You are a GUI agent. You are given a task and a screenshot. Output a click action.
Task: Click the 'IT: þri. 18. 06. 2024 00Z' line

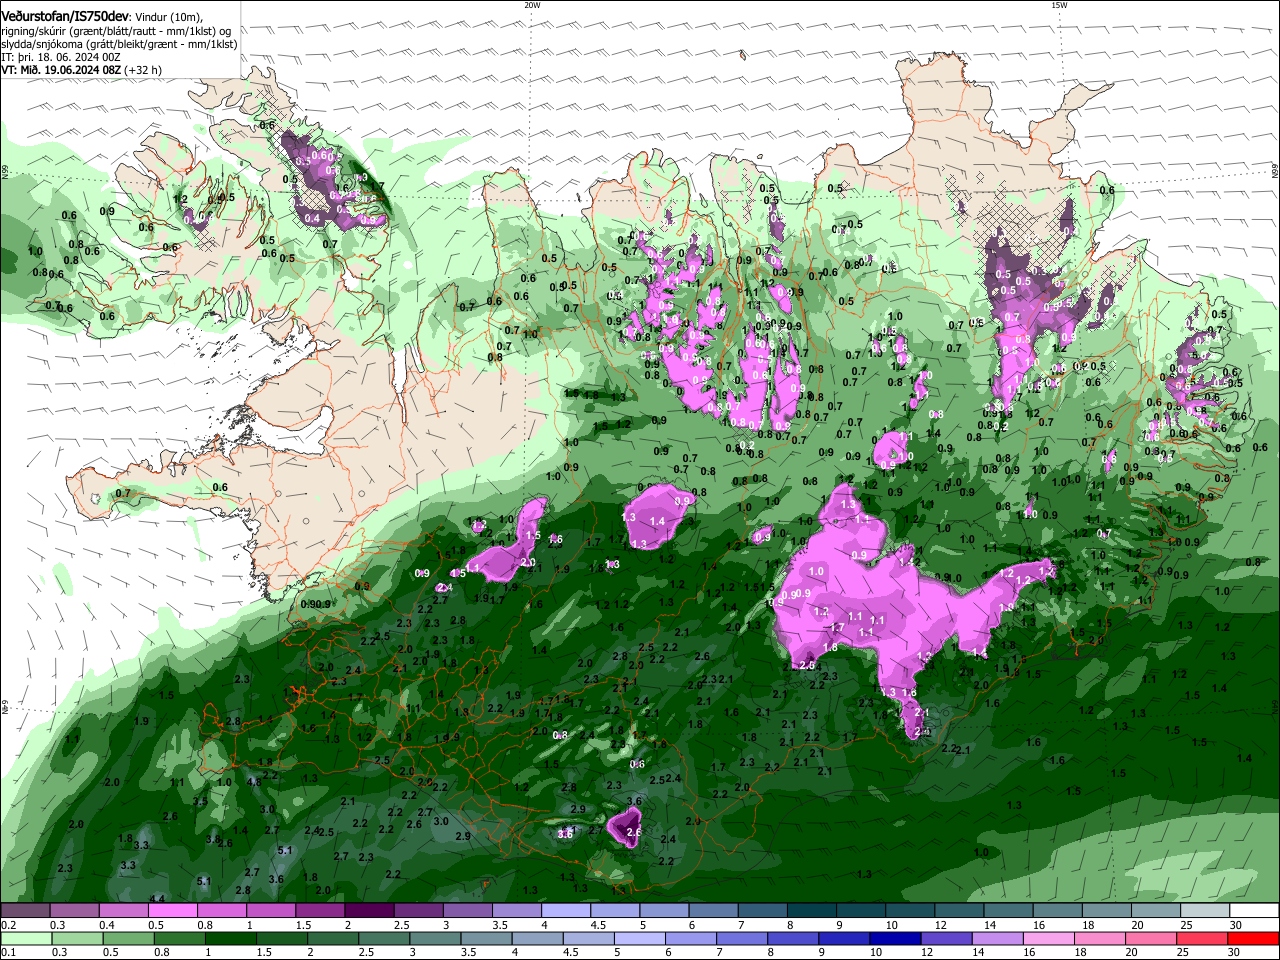tap(61, 57)
